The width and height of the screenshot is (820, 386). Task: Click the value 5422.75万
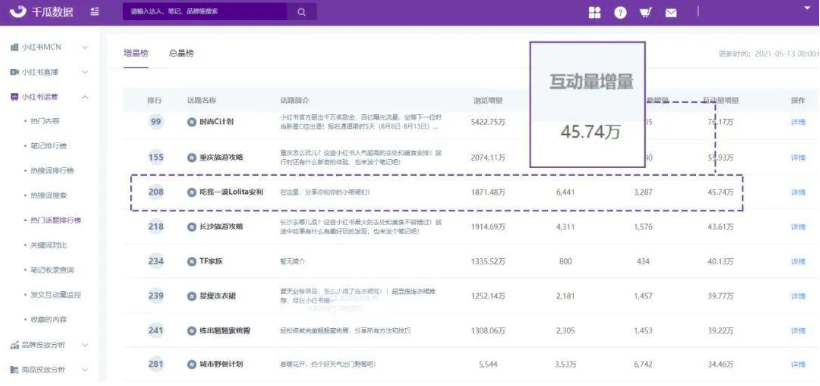(488, 122)
